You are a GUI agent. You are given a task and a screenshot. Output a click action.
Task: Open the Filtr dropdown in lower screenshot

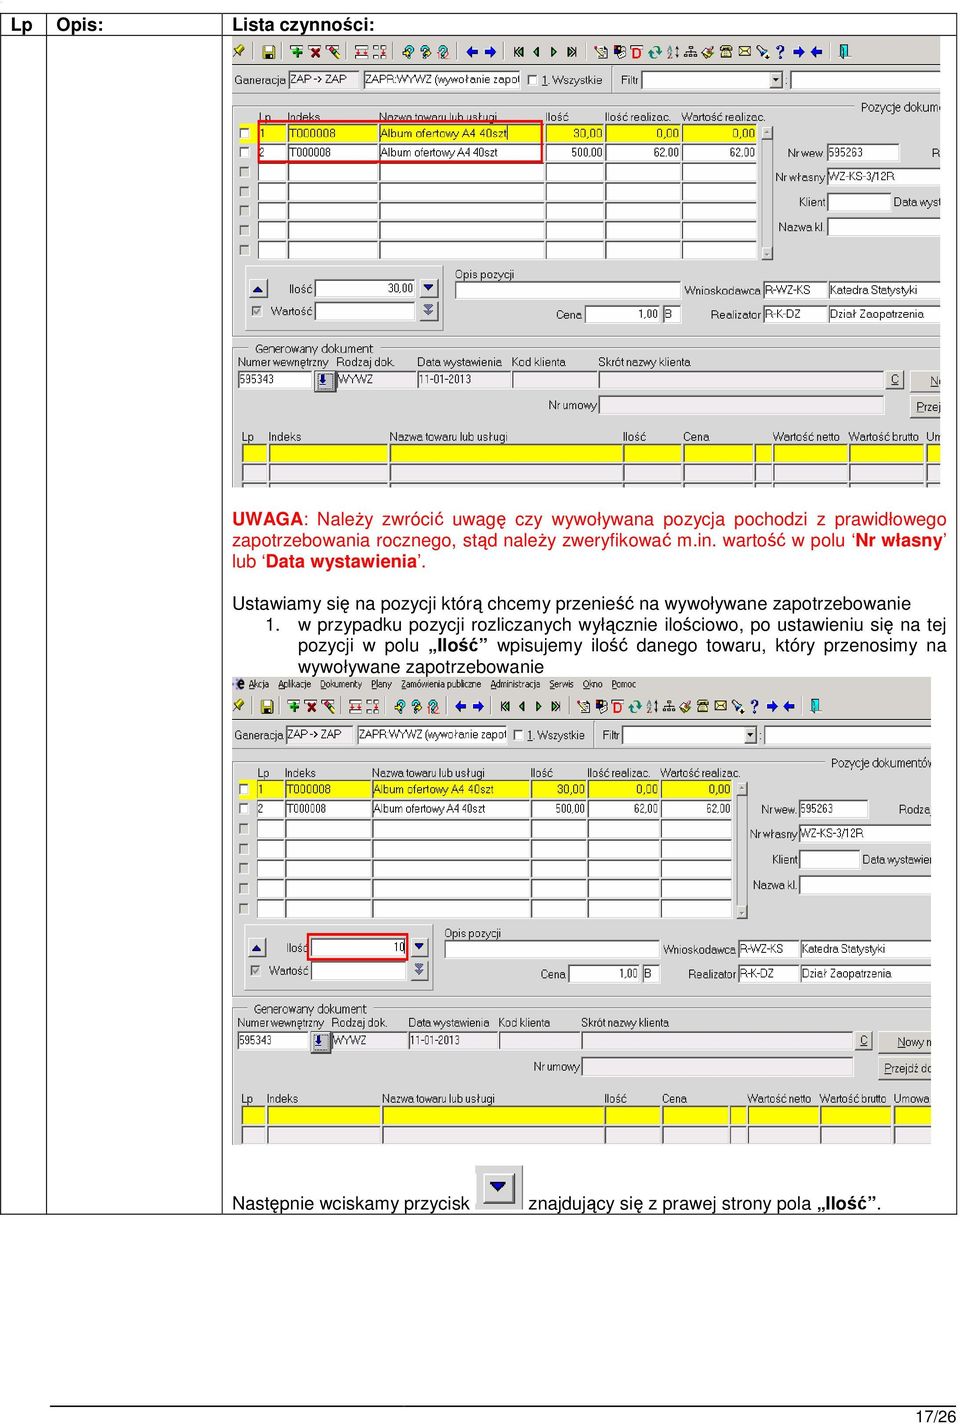pyautogui.click(x=750, y=735)
